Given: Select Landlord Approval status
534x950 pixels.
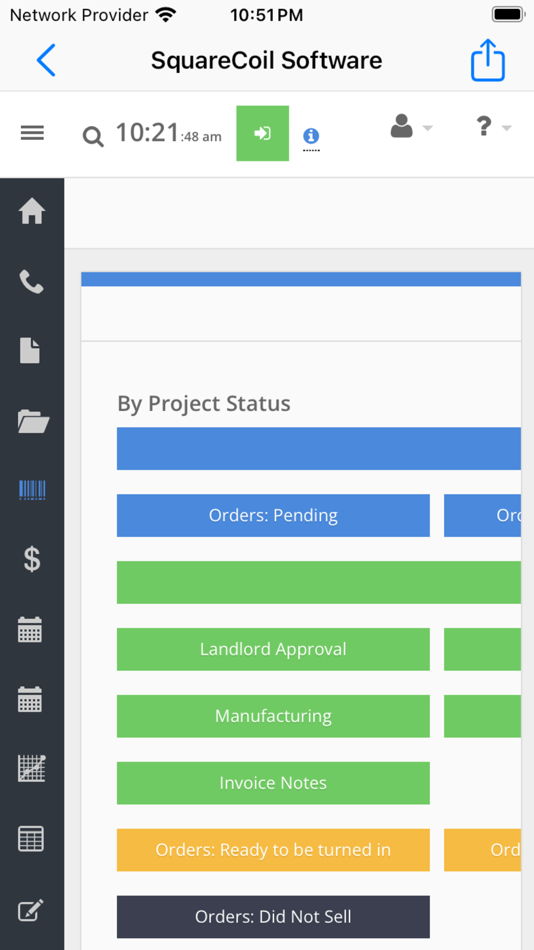Looking at the screenshot, I should click(x=273, y=649).
